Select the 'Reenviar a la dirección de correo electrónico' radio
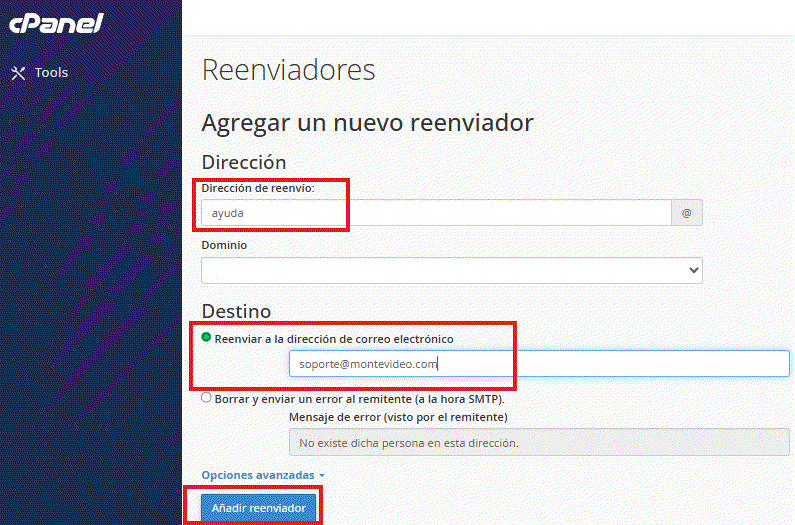 point(207,338)
